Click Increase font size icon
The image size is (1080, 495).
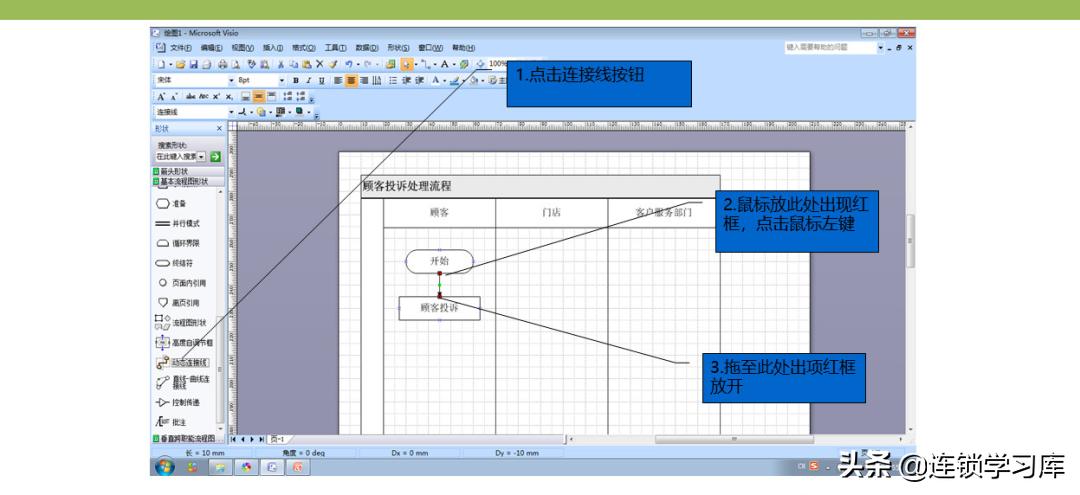click(161, 96)
